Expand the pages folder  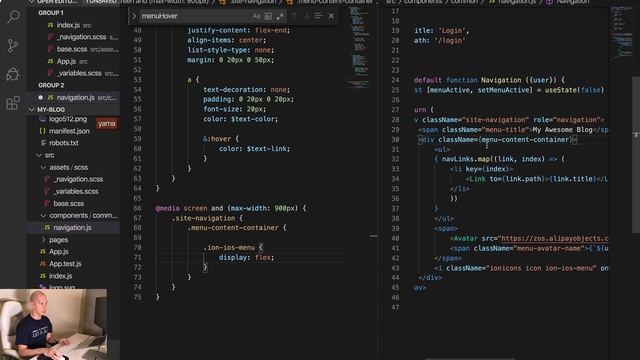pos(74,240)
